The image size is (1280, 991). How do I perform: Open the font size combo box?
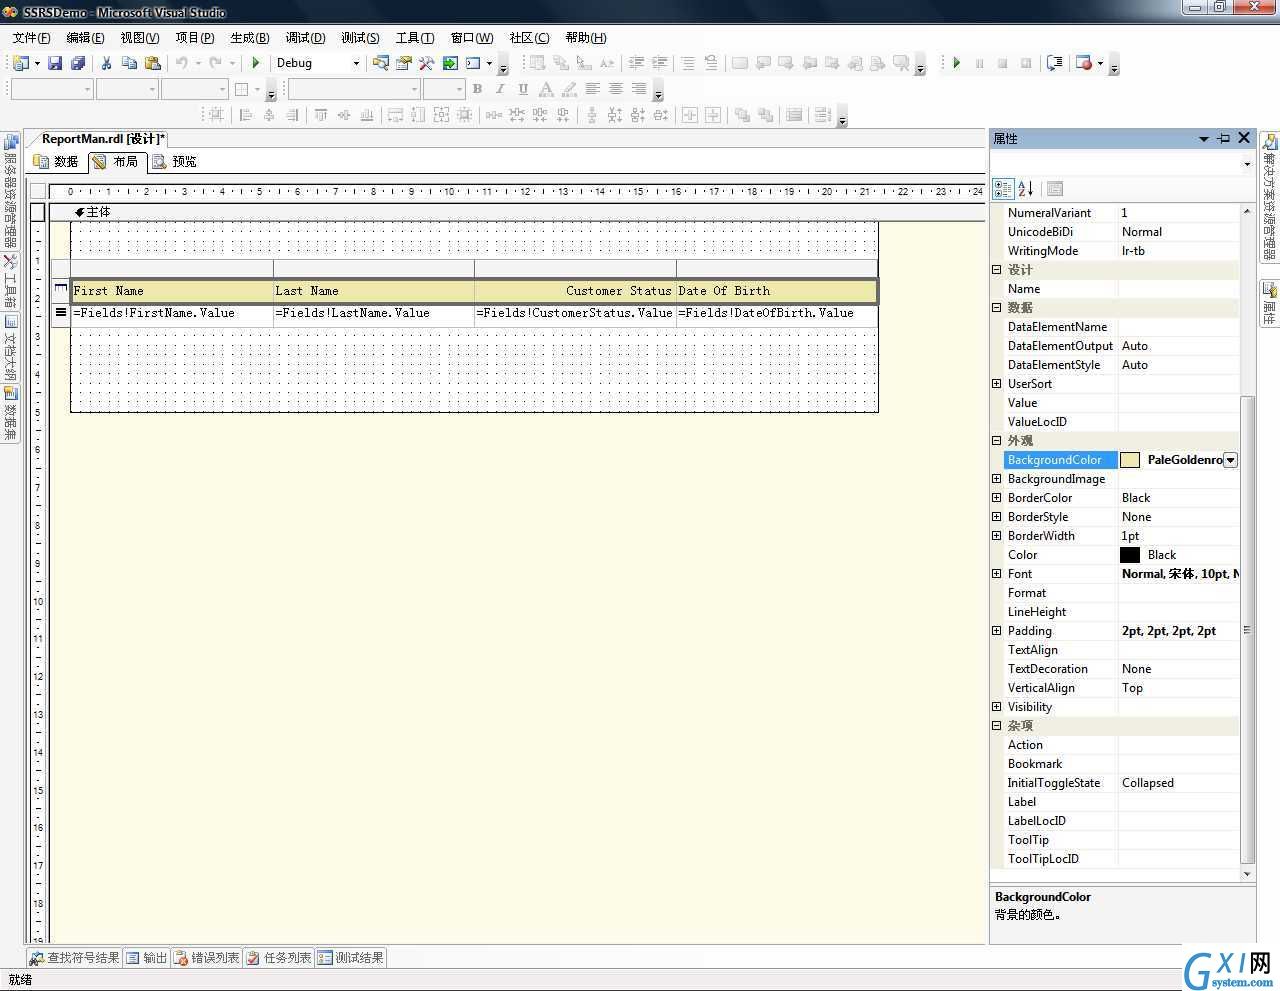tap(444, 89)
